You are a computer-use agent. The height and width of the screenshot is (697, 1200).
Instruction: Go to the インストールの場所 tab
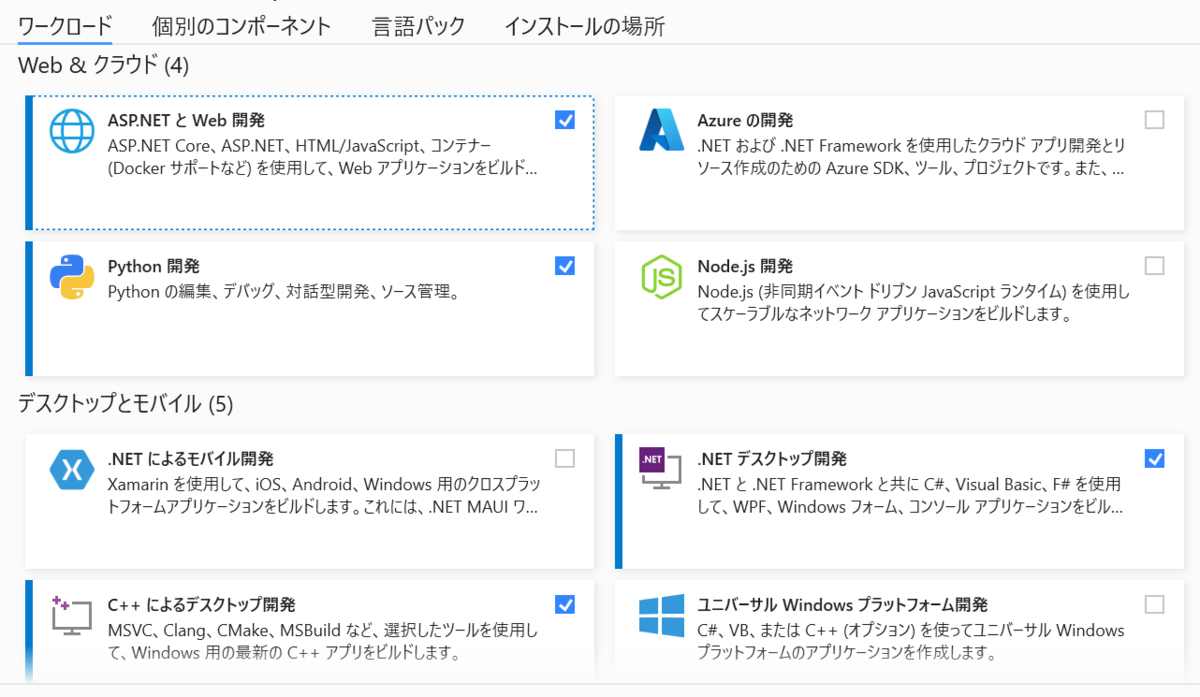[x=585, y=26]
